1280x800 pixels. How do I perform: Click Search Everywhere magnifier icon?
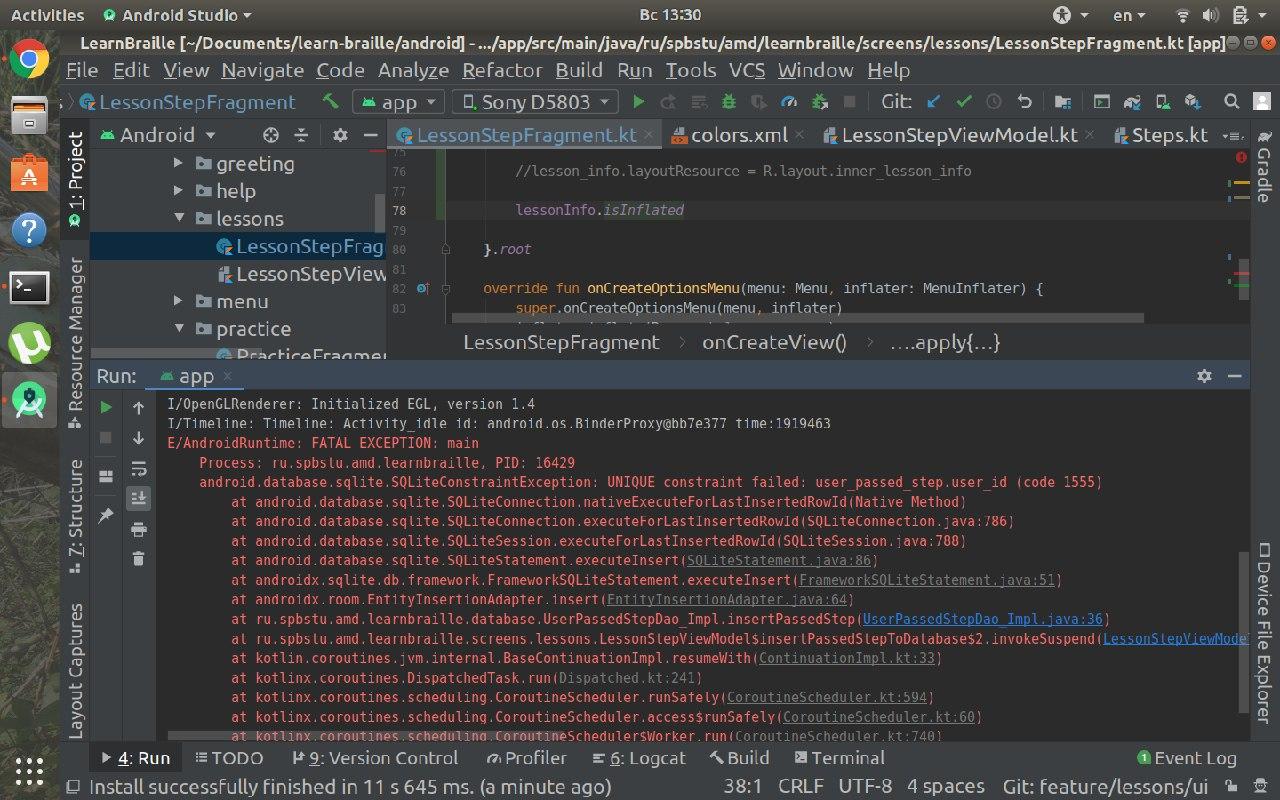pos(1232,102)
